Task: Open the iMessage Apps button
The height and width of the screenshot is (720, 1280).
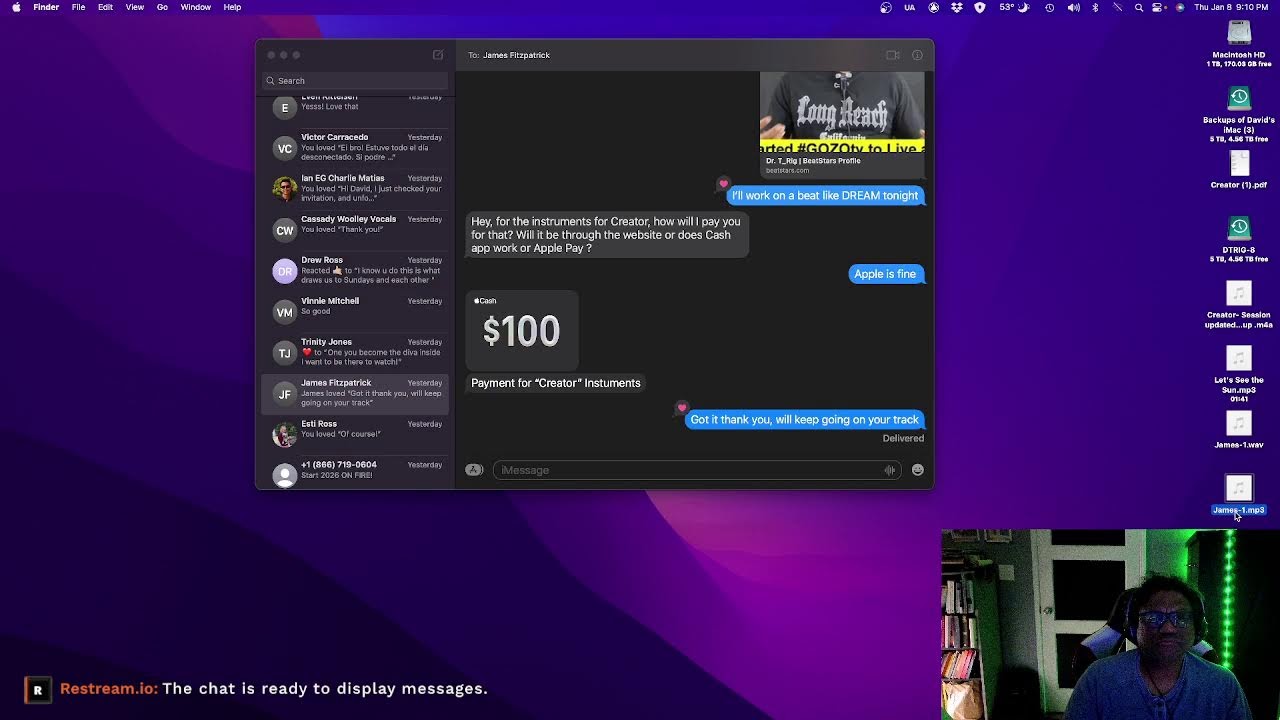Action: (474, 470)
